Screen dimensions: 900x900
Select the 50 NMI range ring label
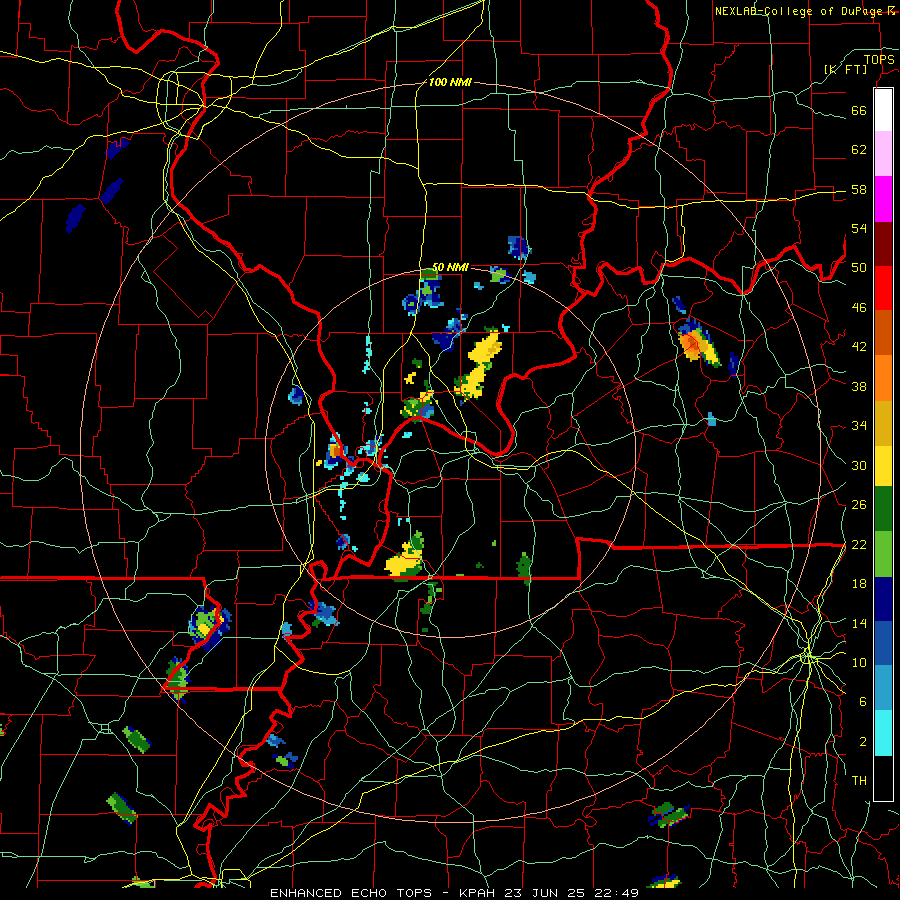click(450, 267)
